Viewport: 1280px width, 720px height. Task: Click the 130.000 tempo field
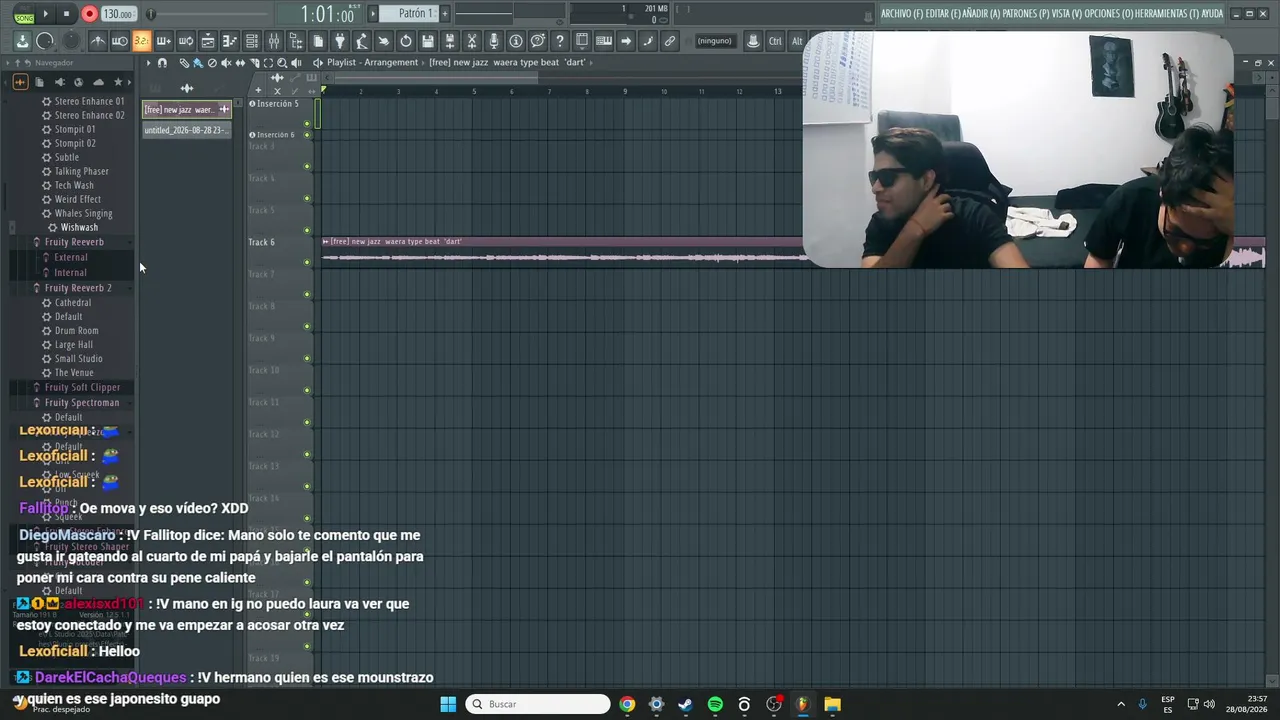pos(118,14)
